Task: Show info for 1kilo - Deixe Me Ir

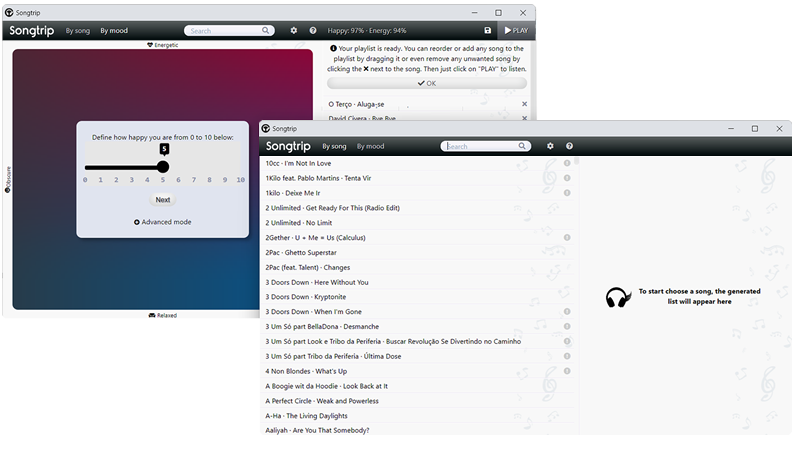Action: pyautogui.click(x=567, y=193)
